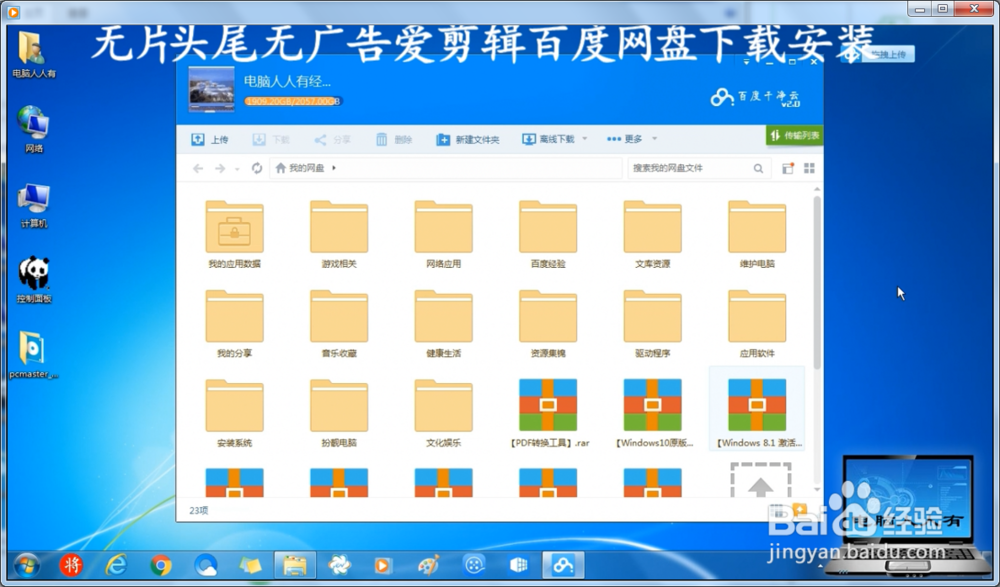The height and width of the screenshot is (587, 1000).
Task: Open the 扮靓电脑 folder
Action: click(339, 413)
